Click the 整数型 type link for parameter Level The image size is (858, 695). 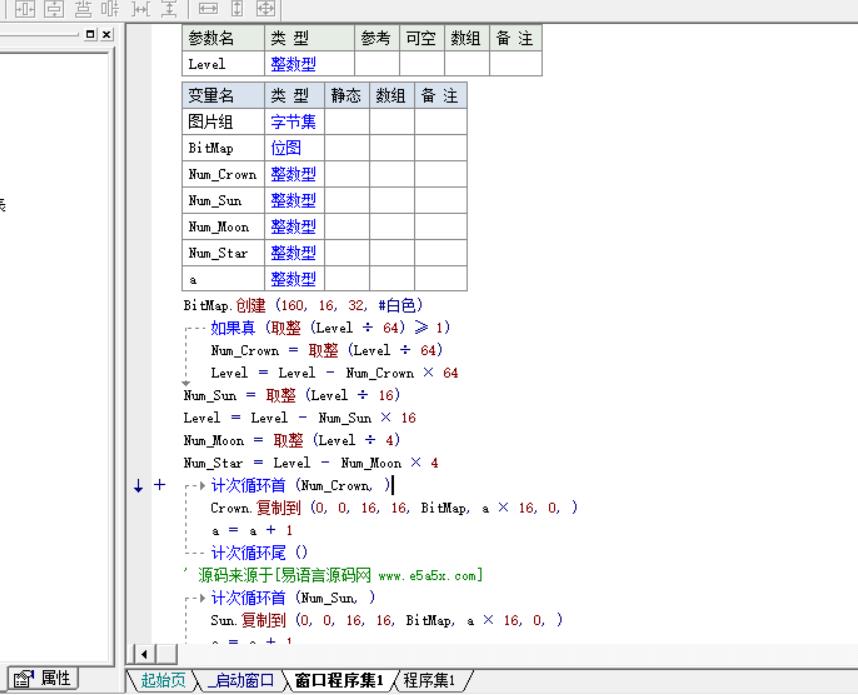pos(293,64)
